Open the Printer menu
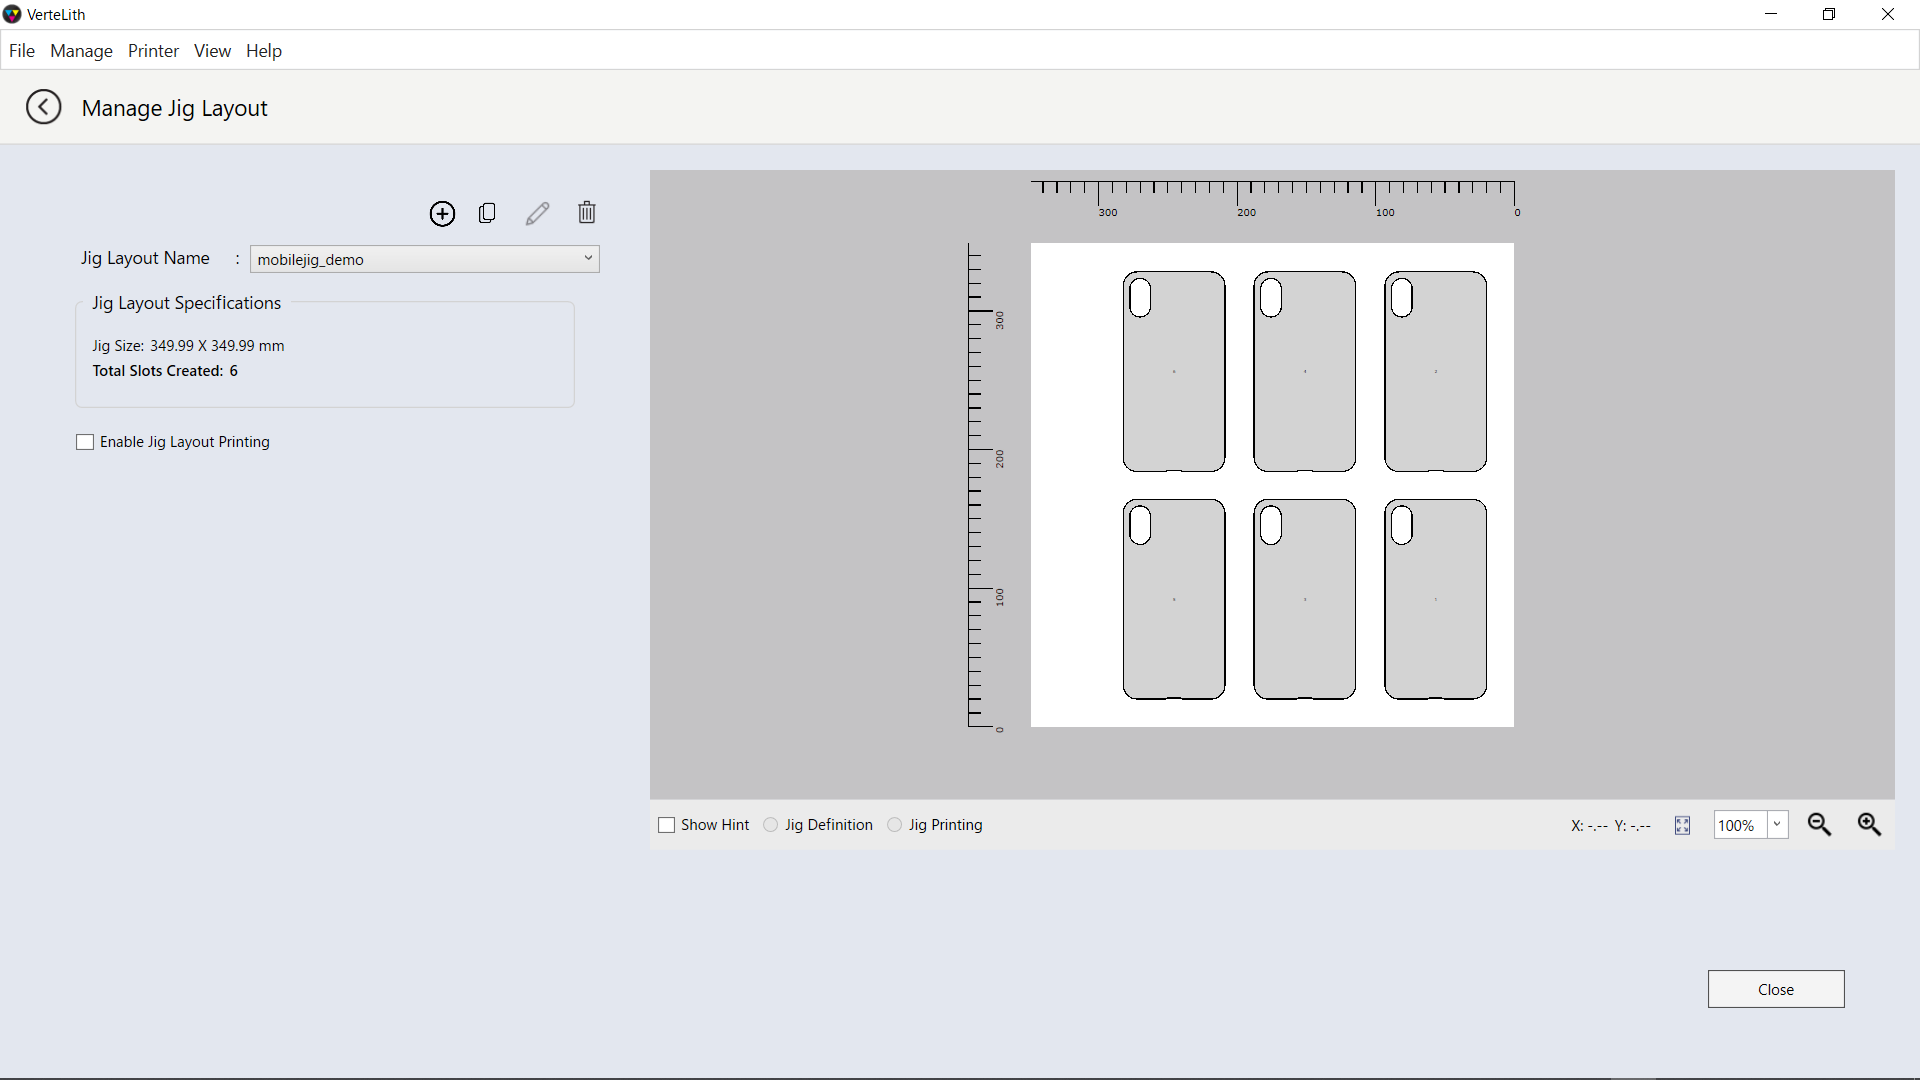Screen dimensions: 1920x1080 tap(153, 51)
